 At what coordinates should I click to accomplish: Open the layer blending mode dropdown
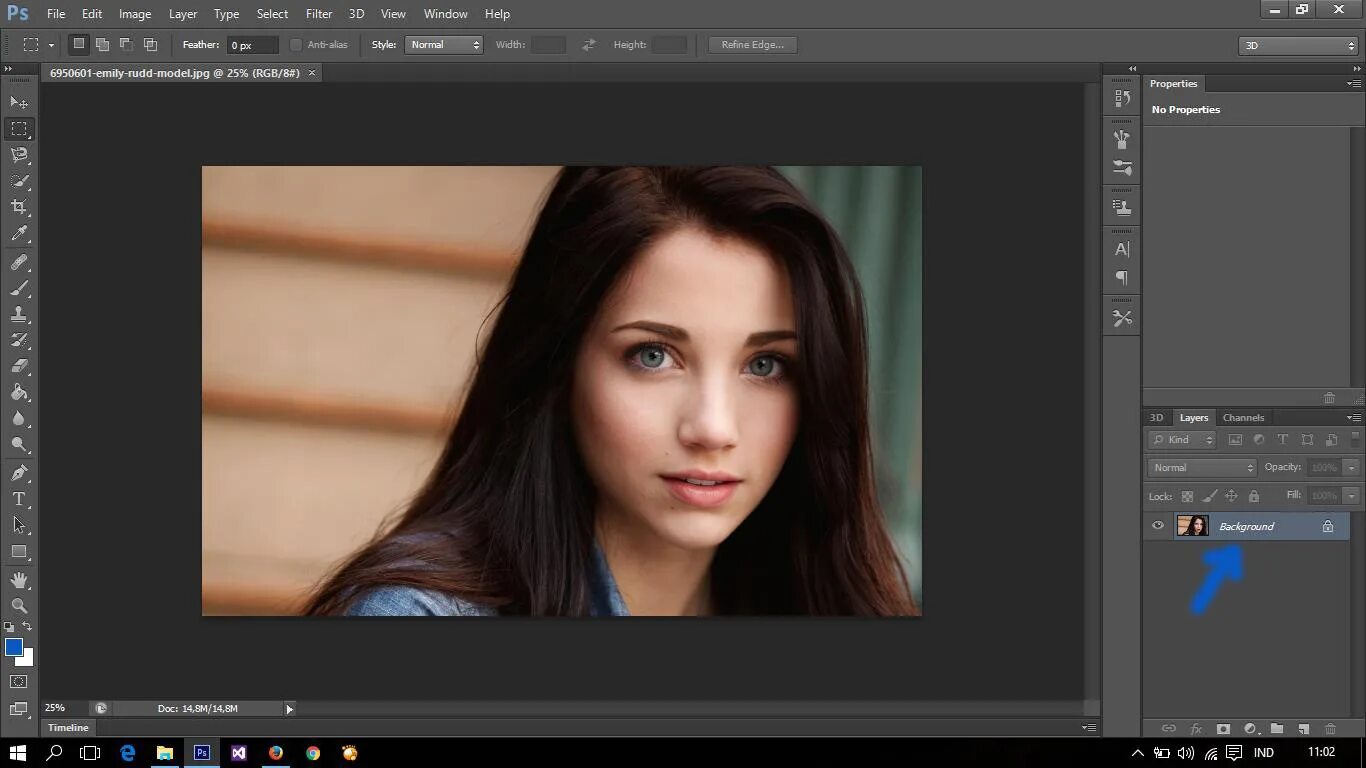coord(1201,468)
